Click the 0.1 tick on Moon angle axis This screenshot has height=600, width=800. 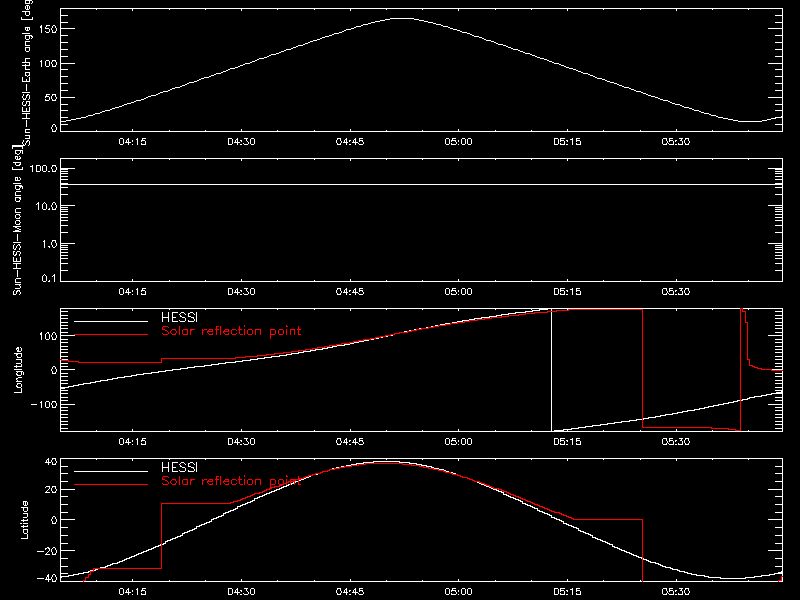49,278
